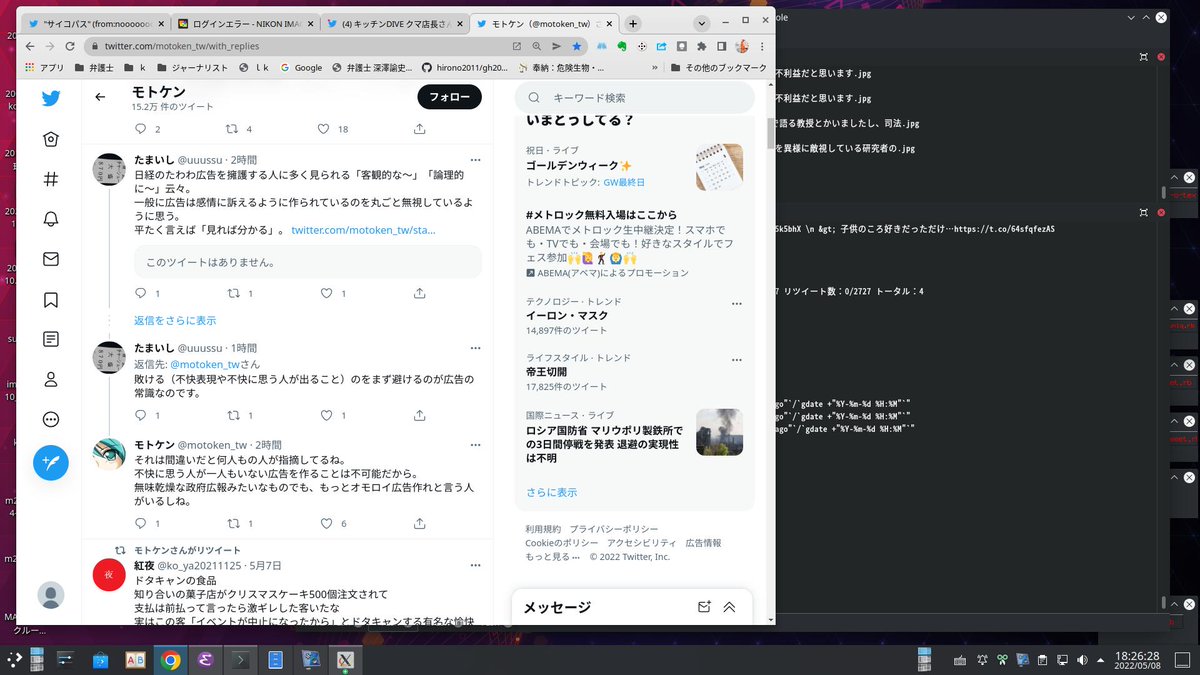
Task: Open the @motoken_tw mention link
Action: tap(203, 364)
